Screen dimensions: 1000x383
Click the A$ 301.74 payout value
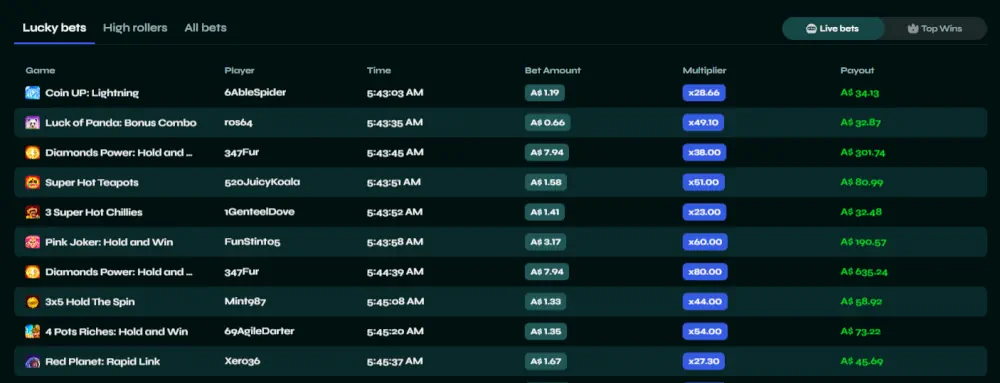[863, 153]
